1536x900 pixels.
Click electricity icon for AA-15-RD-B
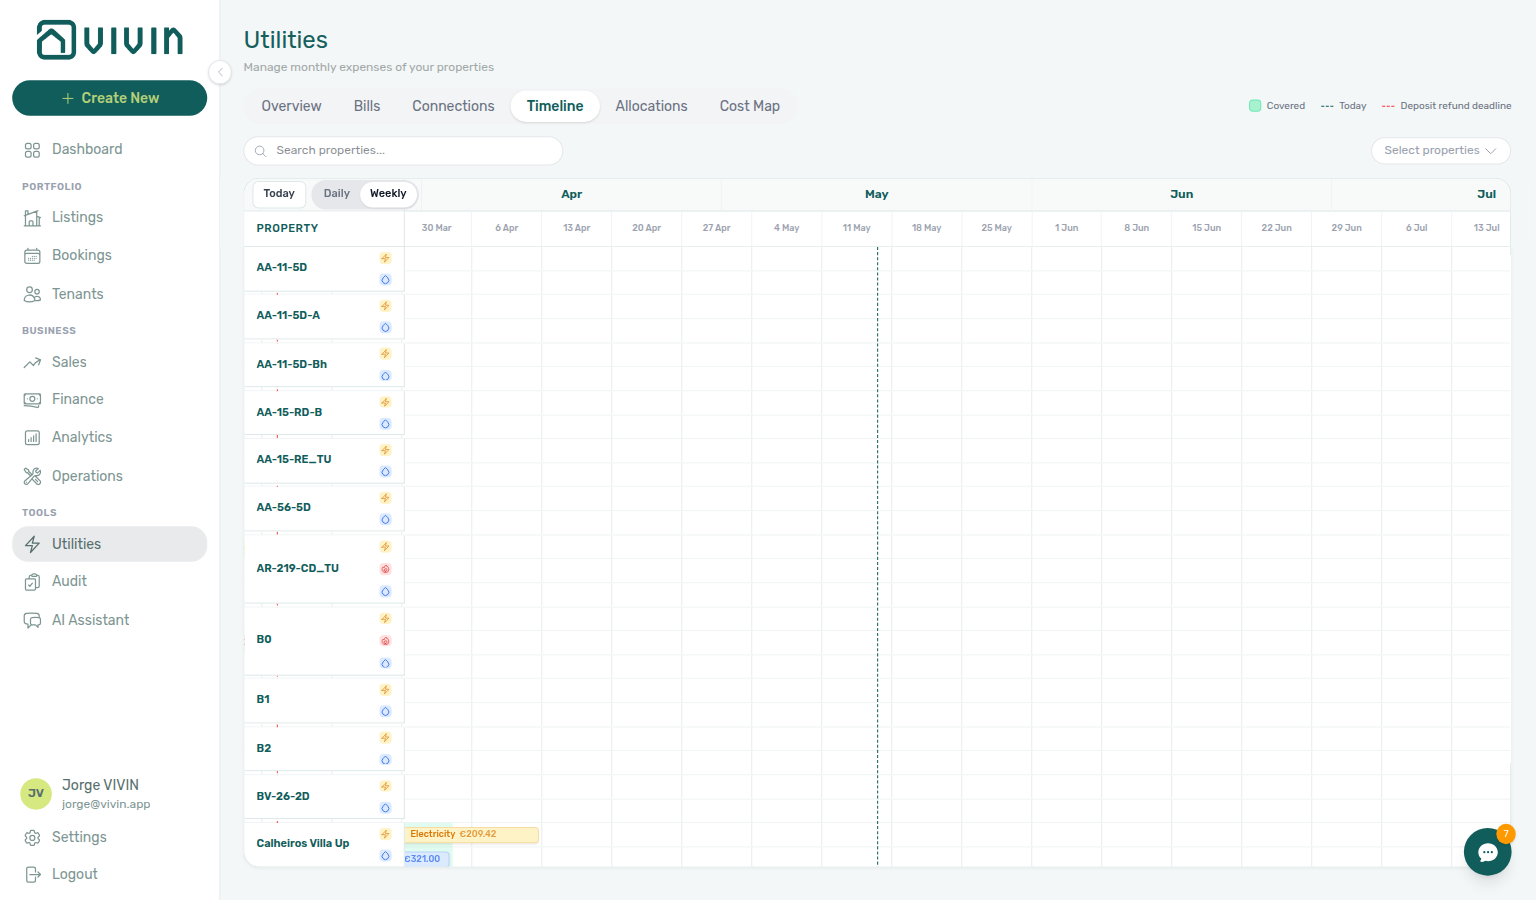[x=385, y=402]
